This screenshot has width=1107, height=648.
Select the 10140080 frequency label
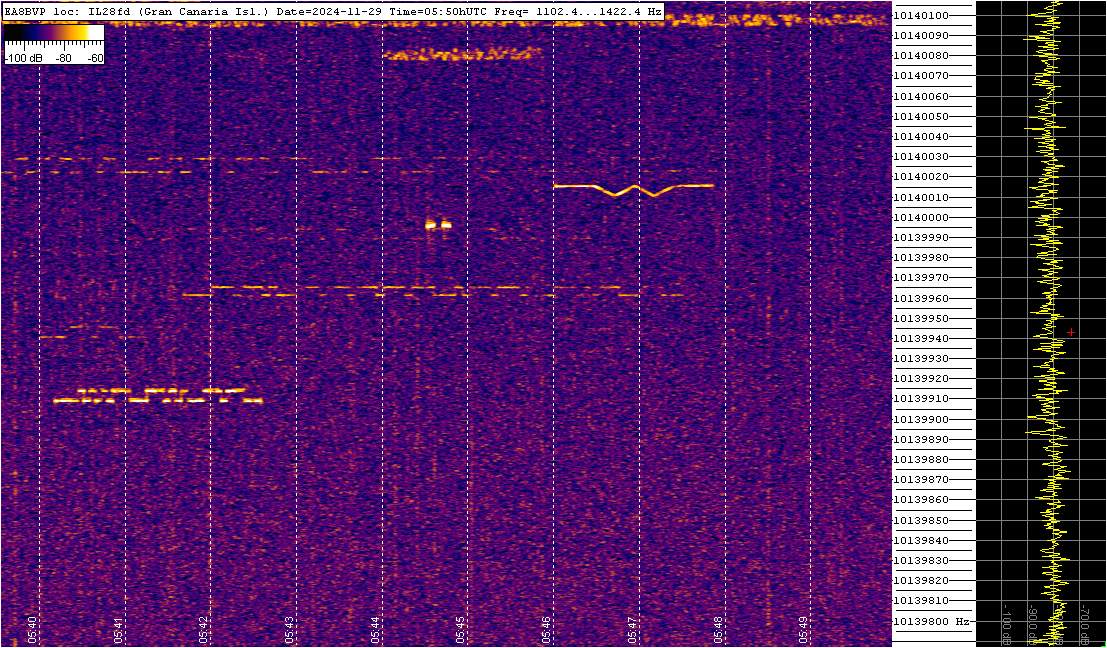click(920, 56)
